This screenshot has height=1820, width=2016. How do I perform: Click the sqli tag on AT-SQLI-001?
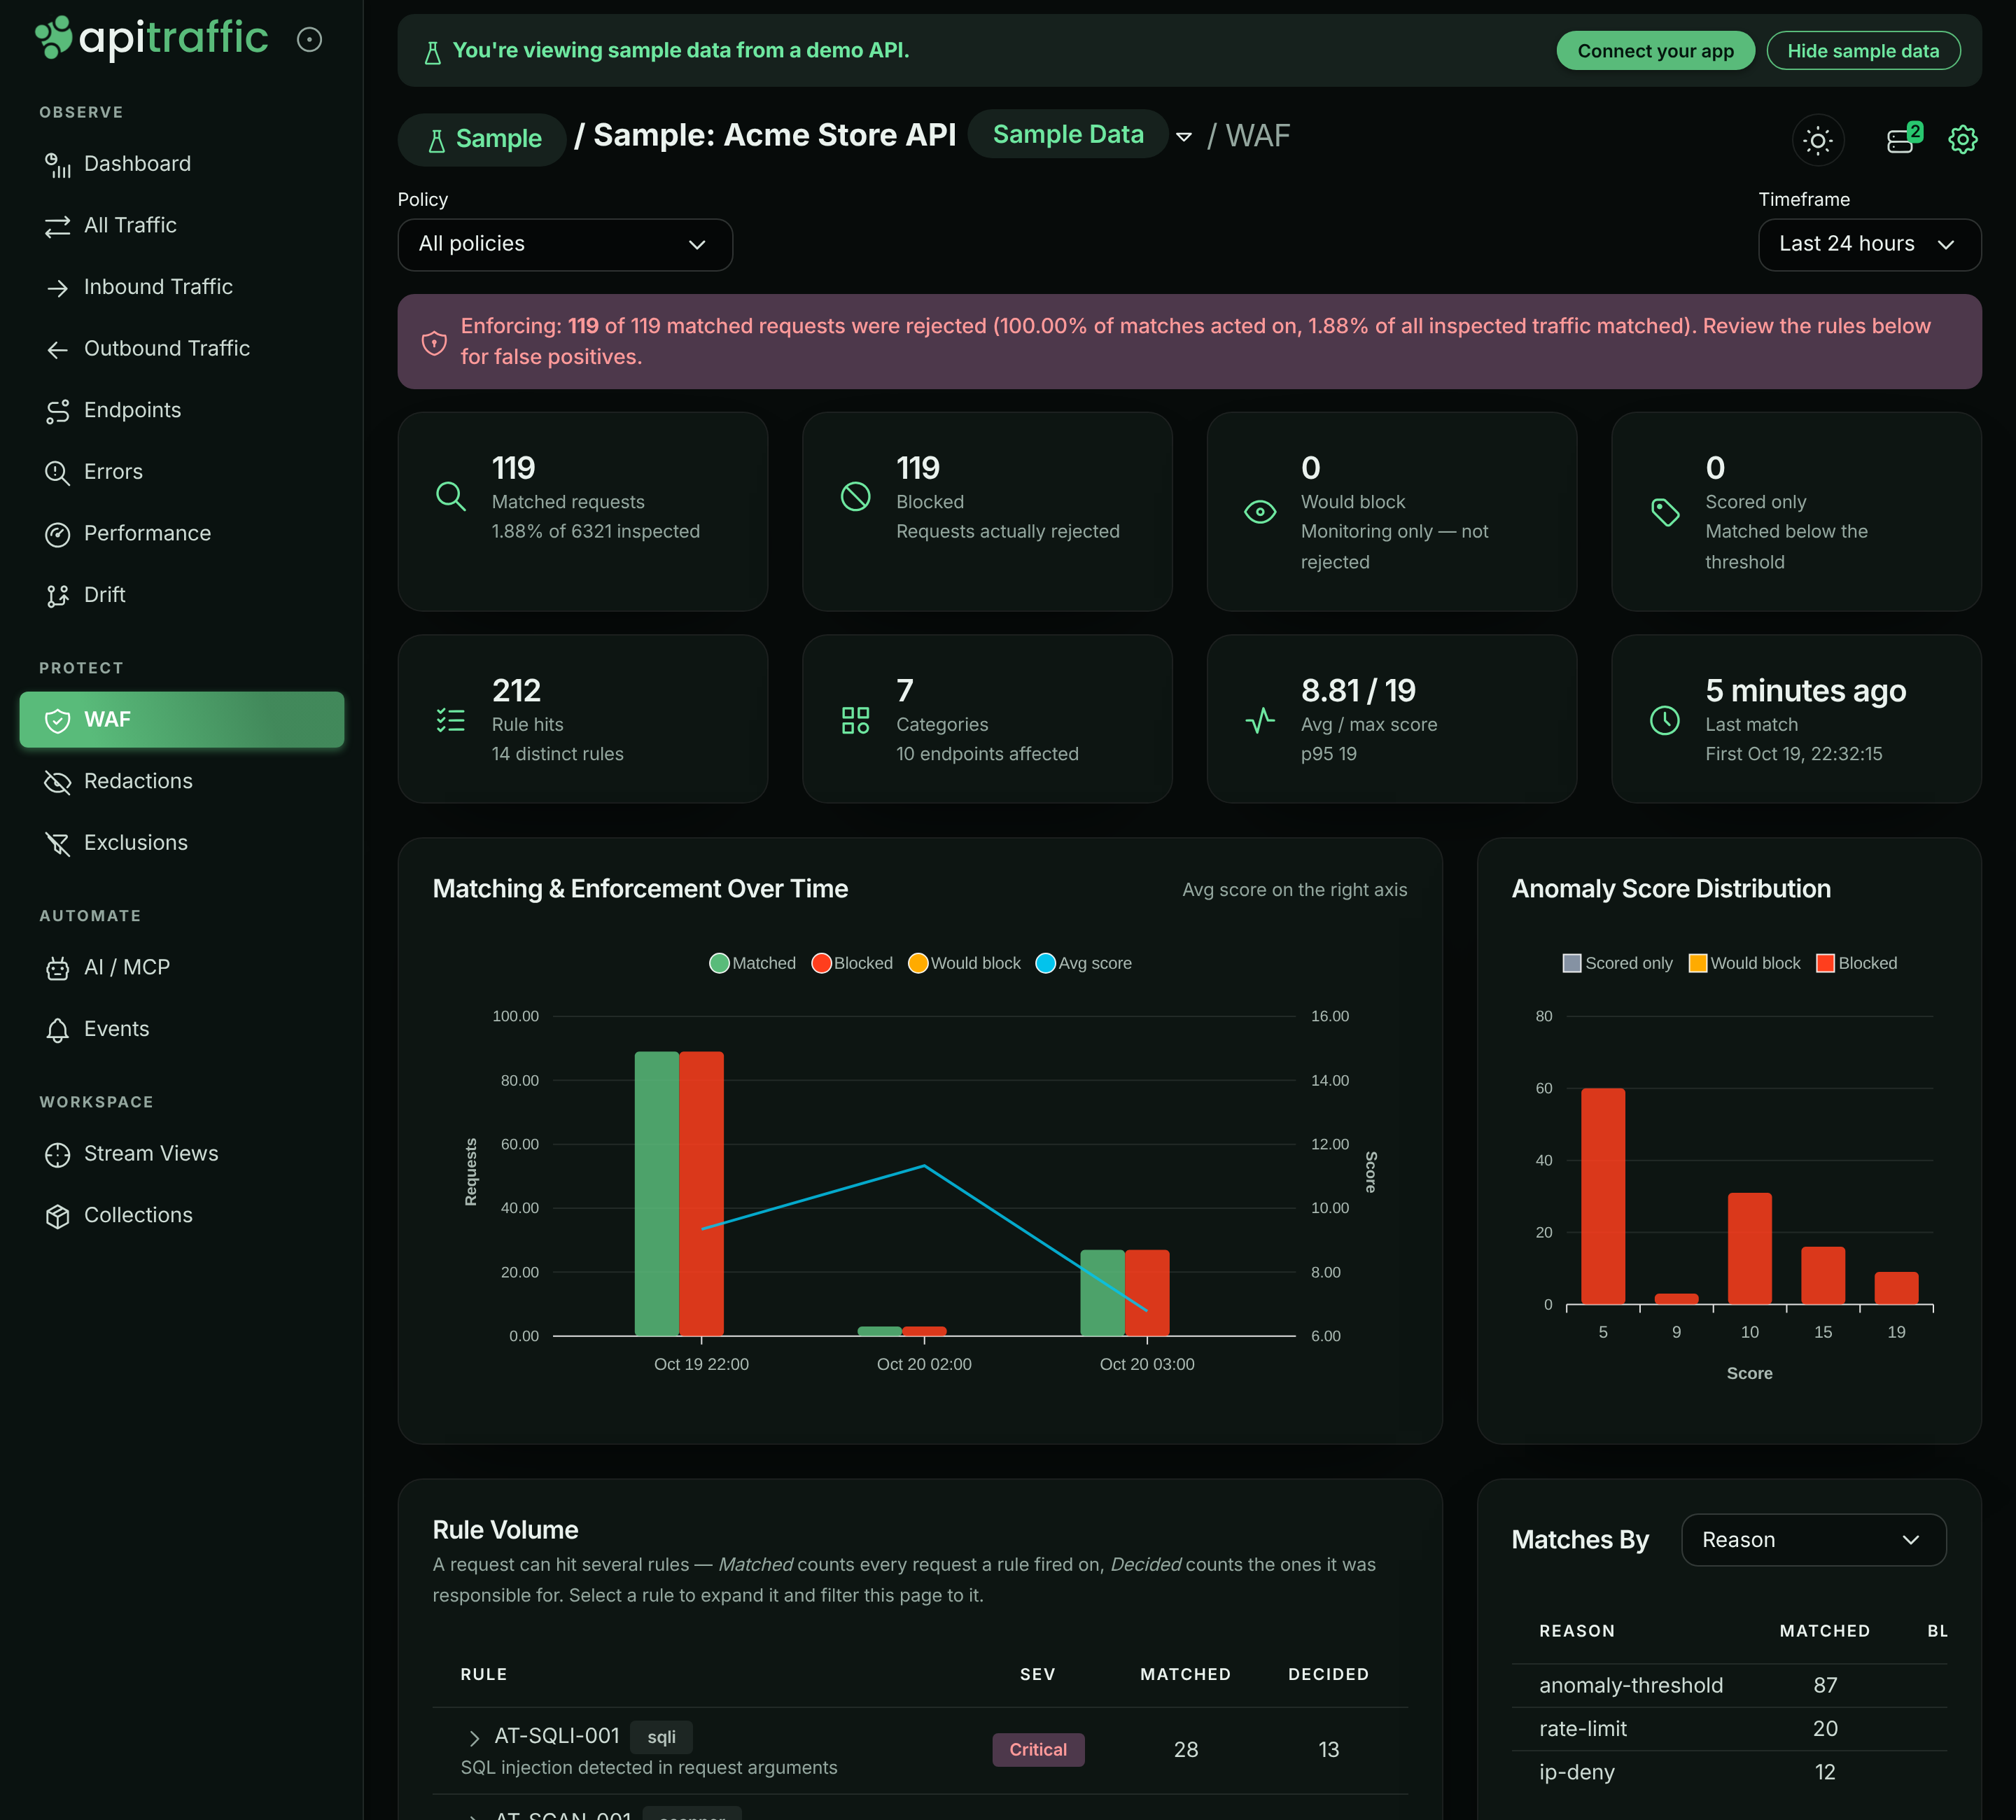pyautogui.click(x=661, y=1737)
